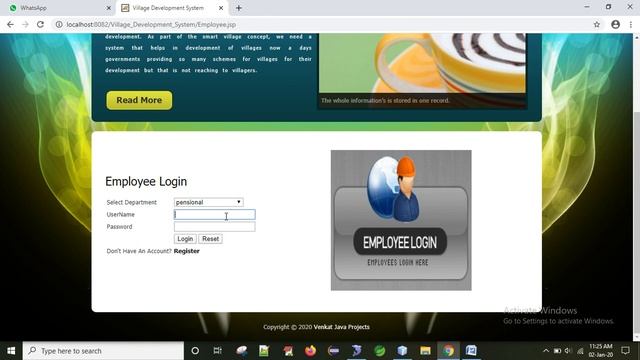Open the Select Department dropdown
This screenshot has height=360, width=640.
pos(209,202)
